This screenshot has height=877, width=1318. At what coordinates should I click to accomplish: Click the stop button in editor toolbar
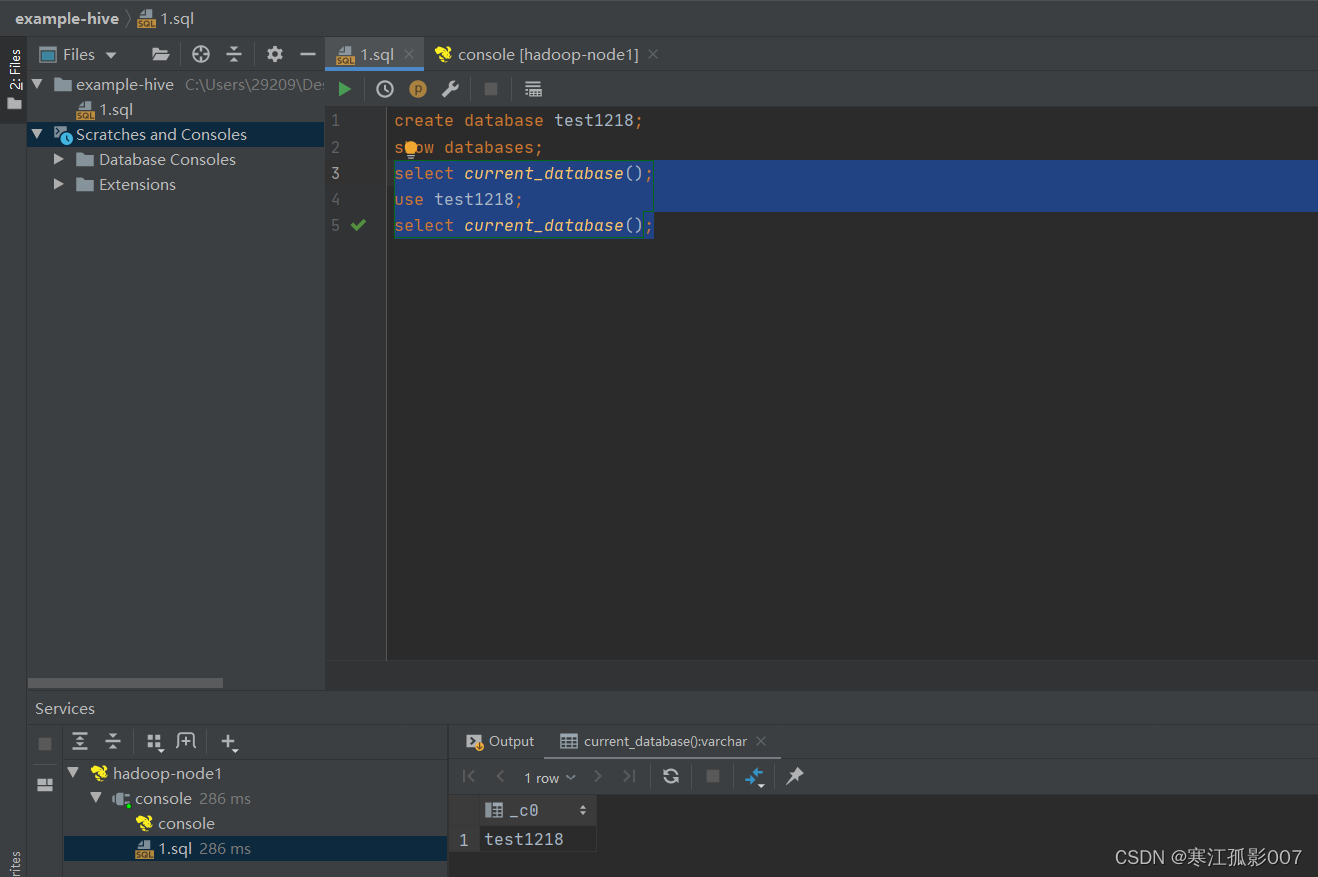(491, 89)
